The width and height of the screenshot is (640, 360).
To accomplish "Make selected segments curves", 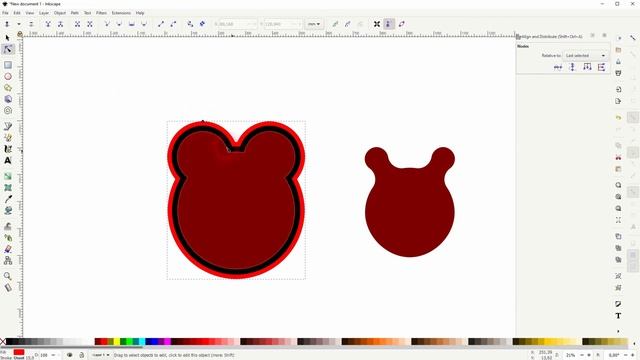I will point(173,24).
